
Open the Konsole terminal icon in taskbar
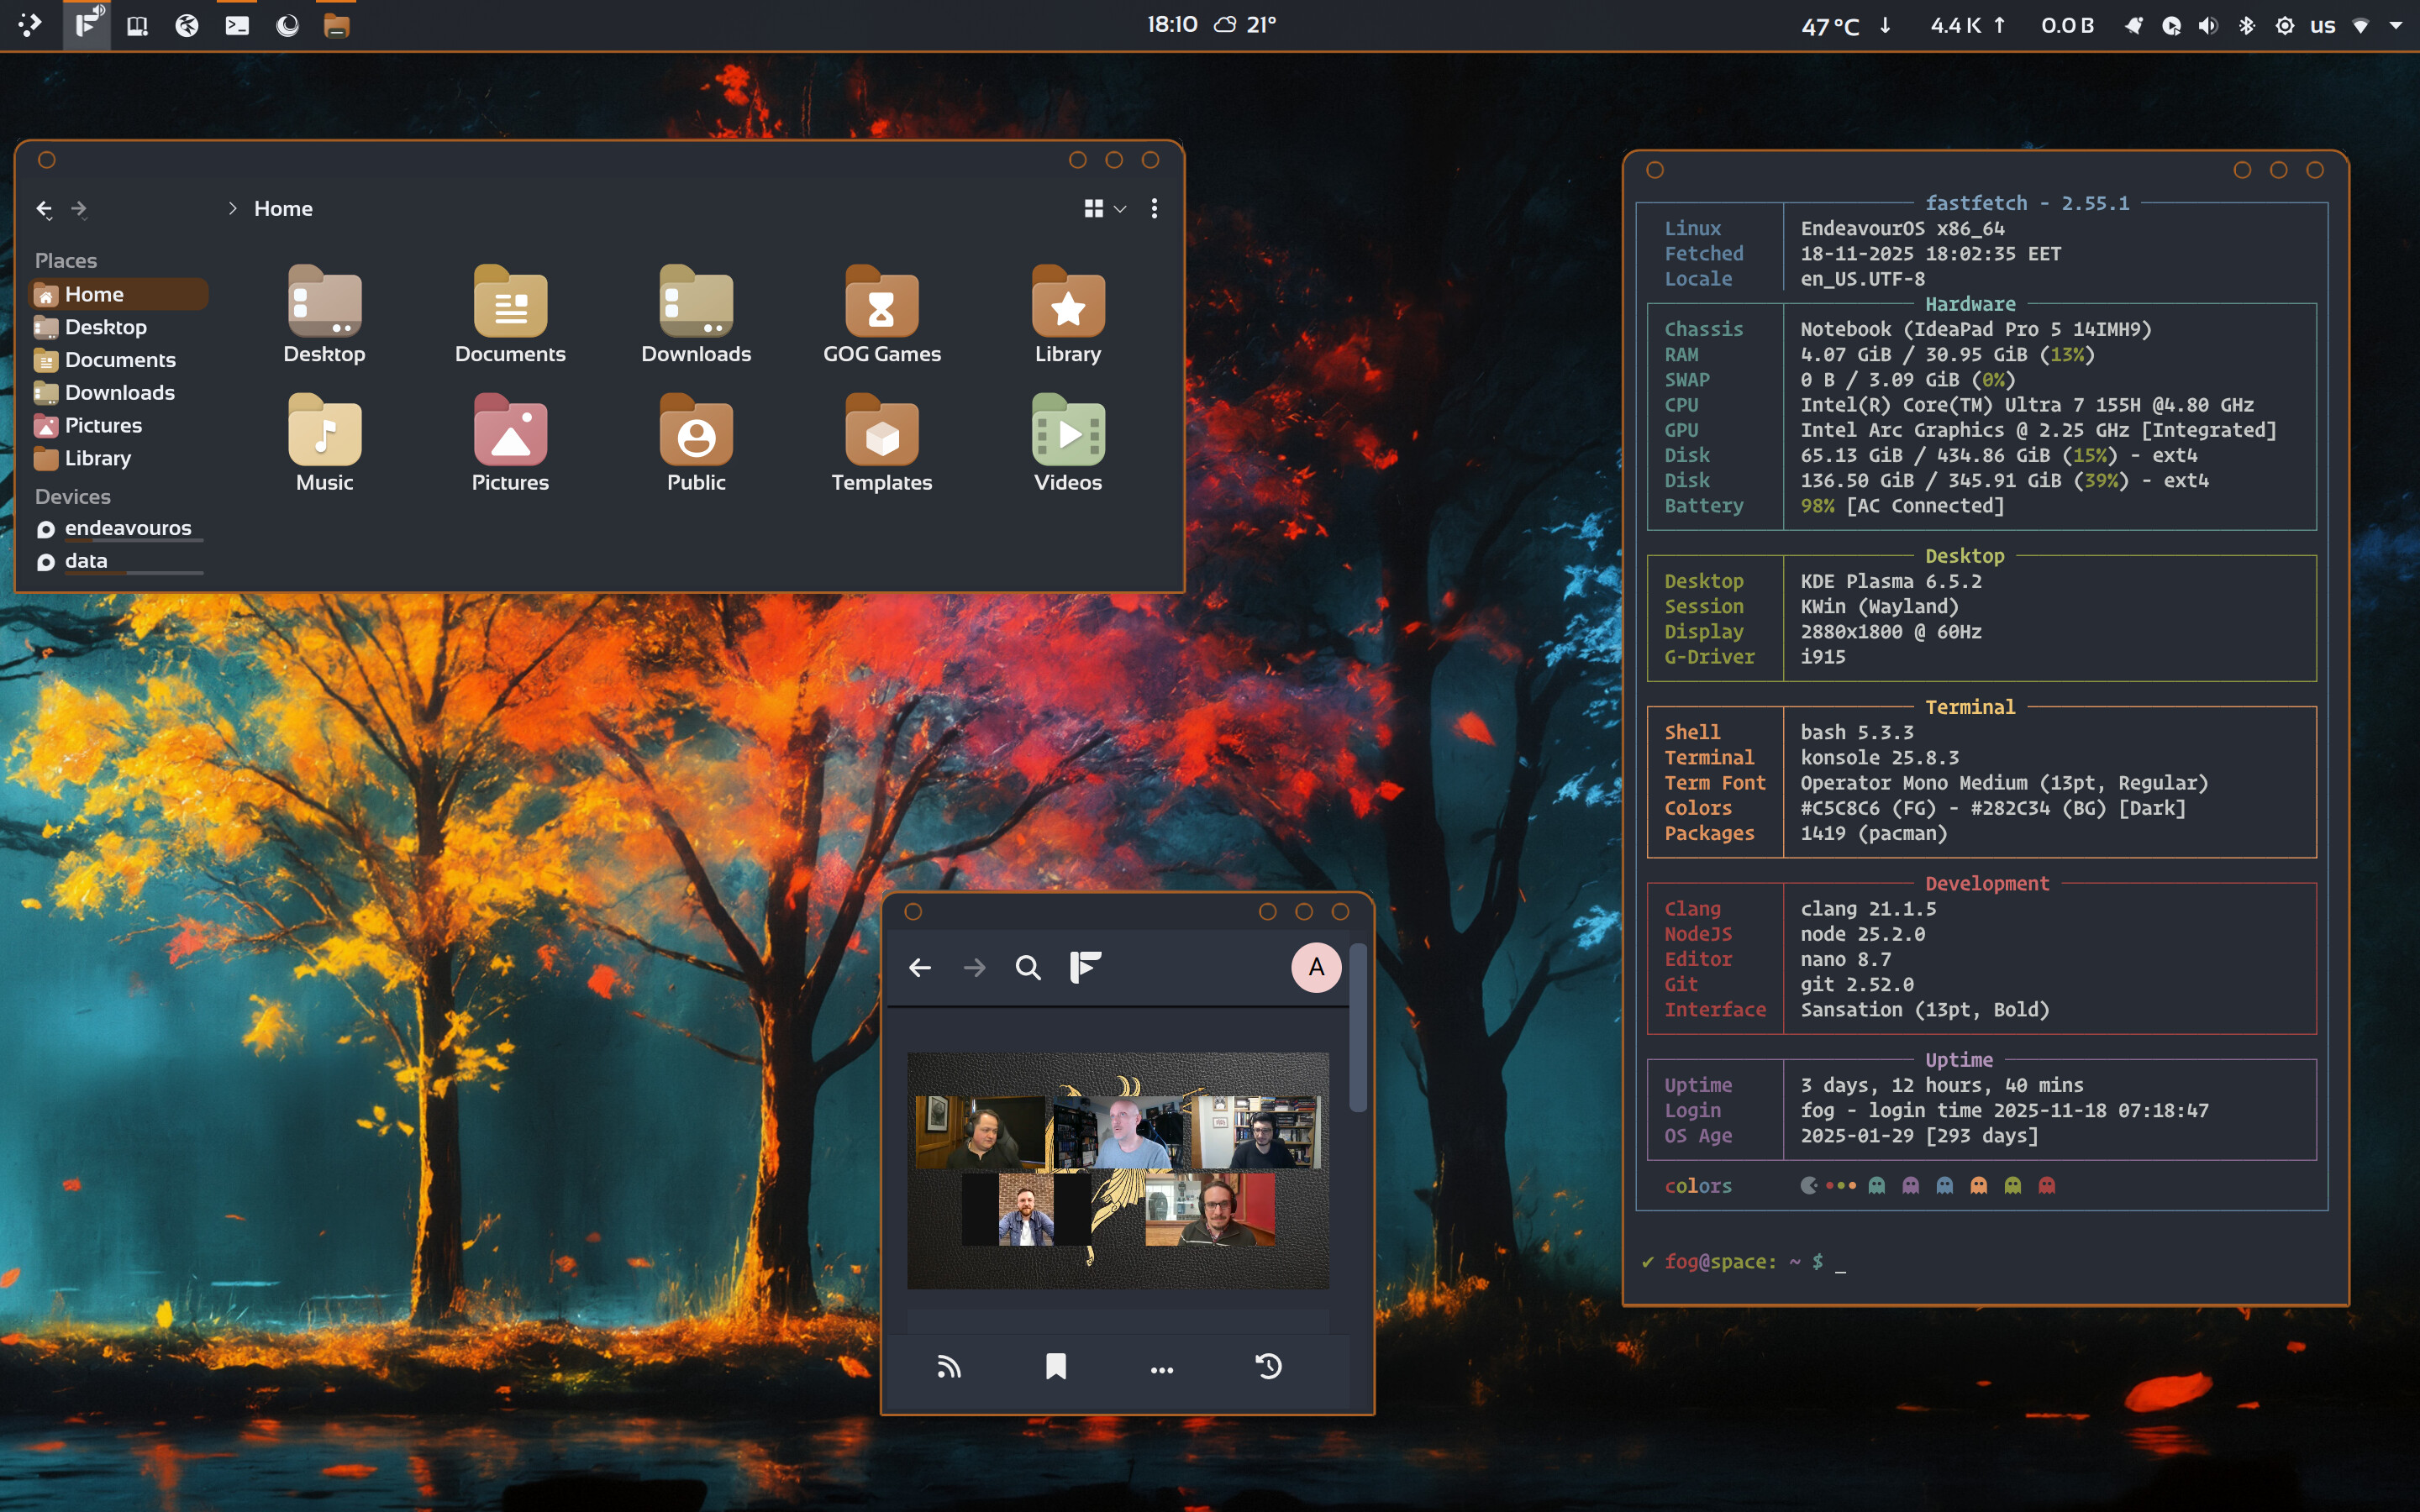coord(237,25)
